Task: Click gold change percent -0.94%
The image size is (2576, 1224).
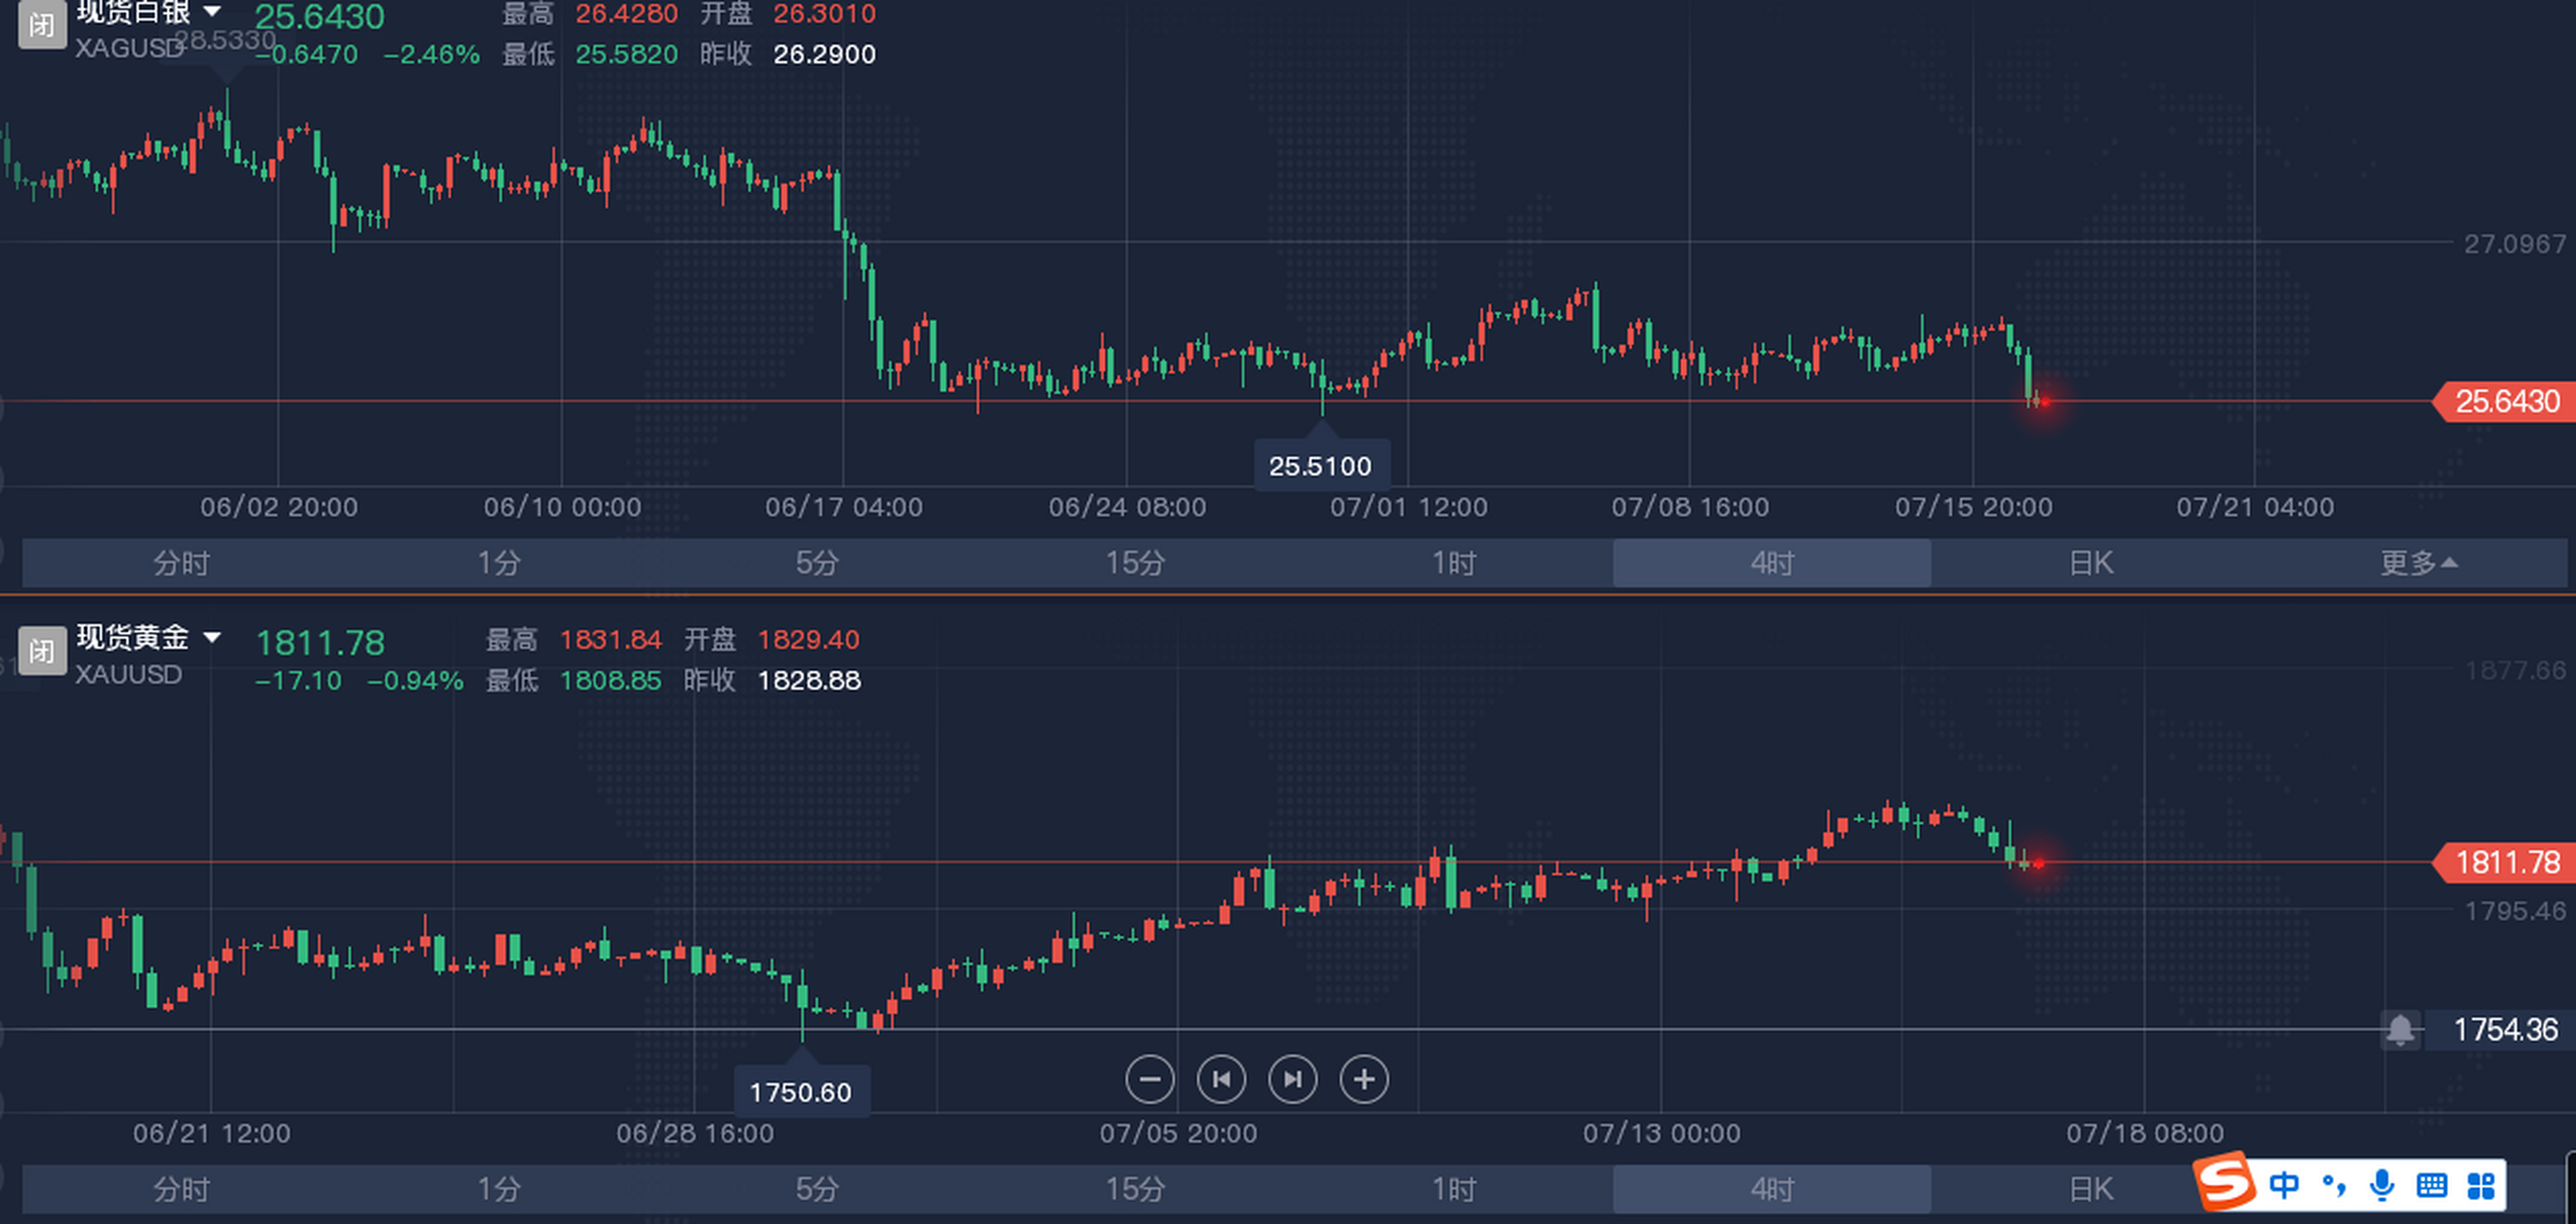Action: [416, 681]
